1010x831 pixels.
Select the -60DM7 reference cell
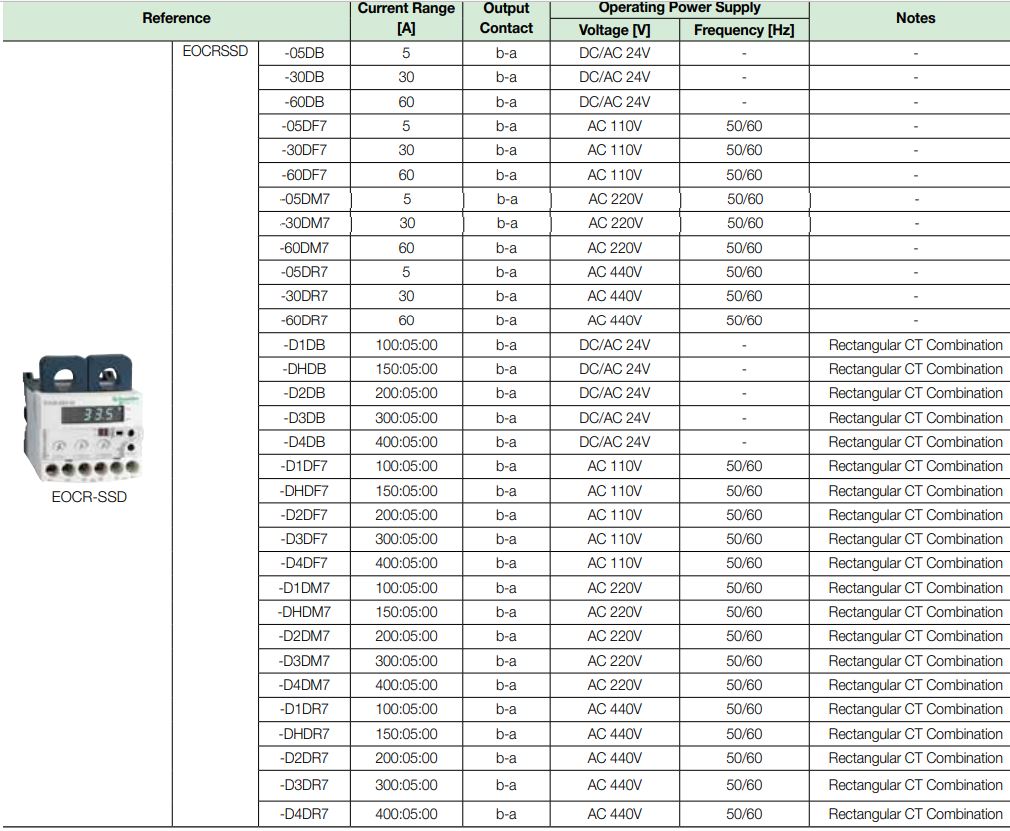coord(304,247)
